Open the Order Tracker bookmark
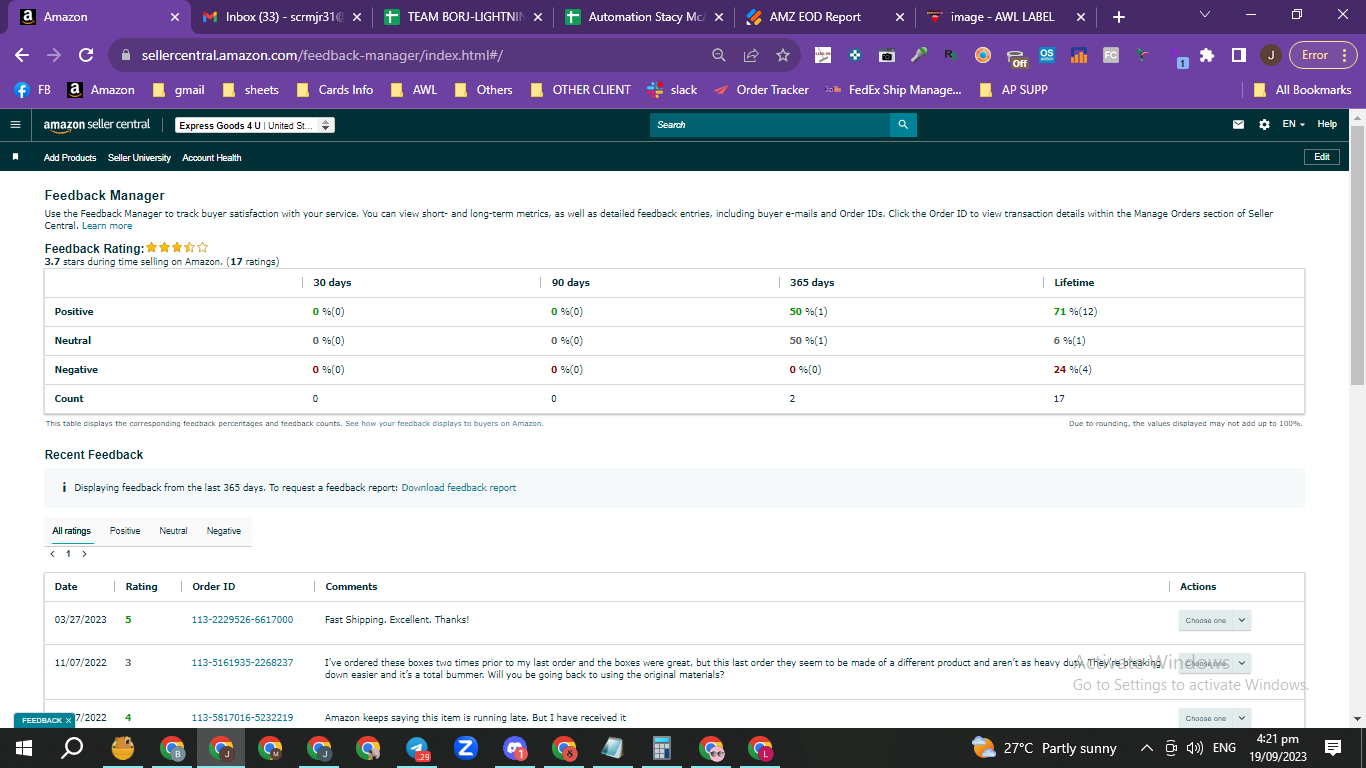Screen dimensions: 1366x768 click(x=761, y=90)
